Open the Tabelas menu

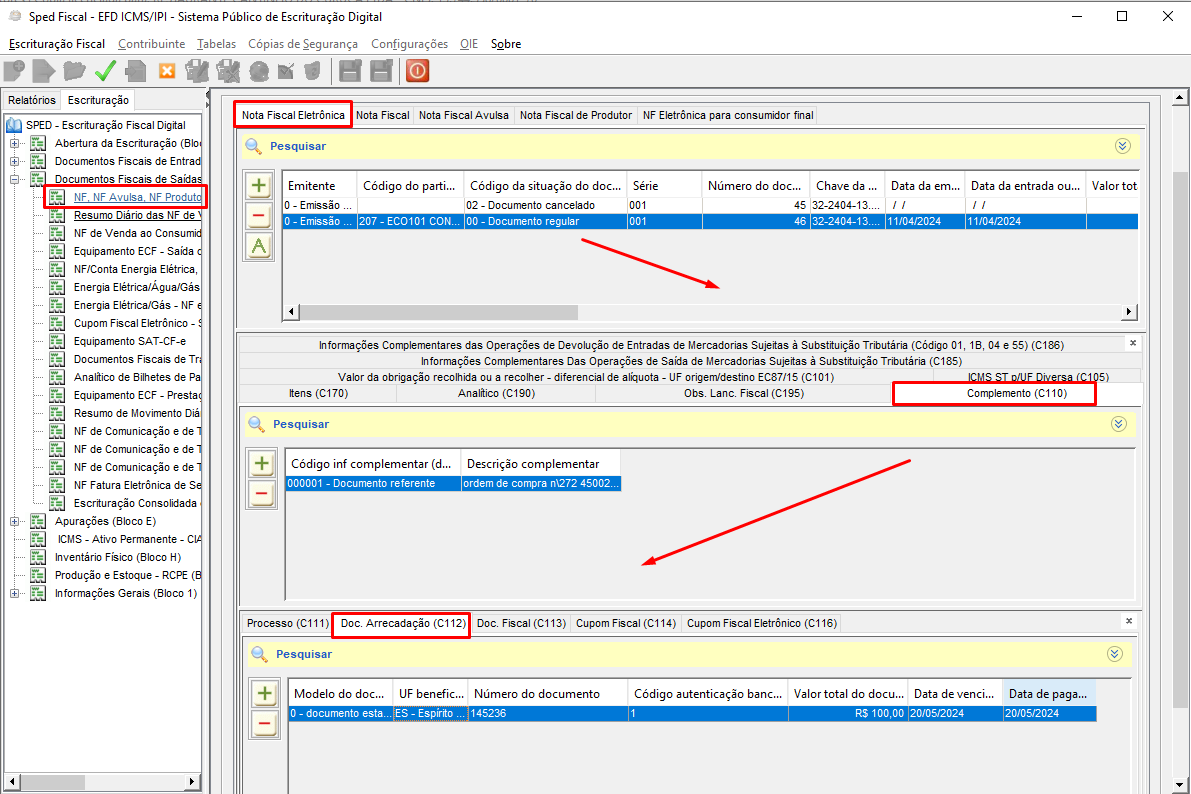(217, 44)
